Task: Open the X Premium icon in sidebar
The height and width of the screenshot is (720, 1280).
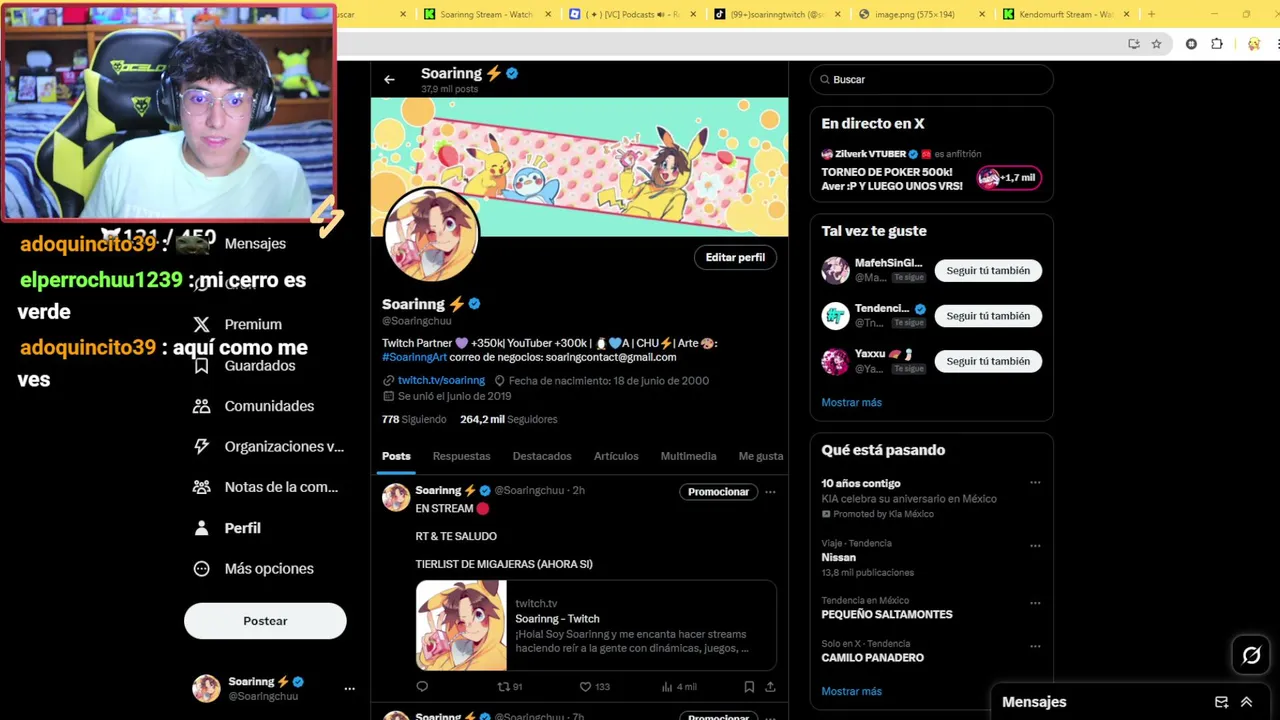Action: 202,324
